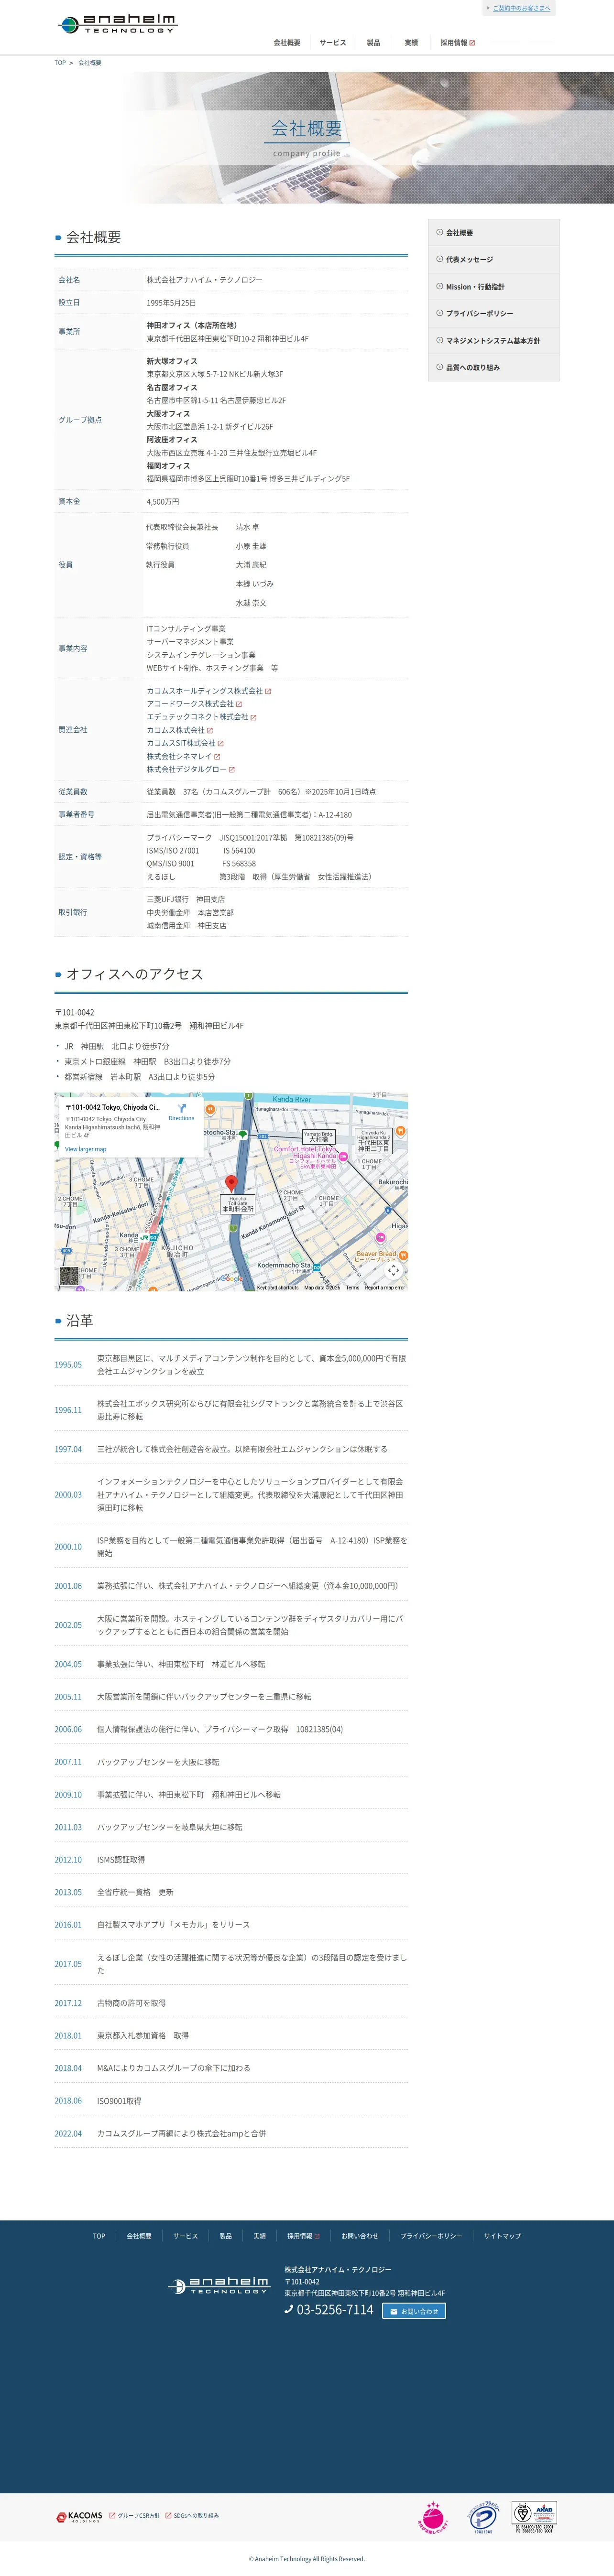Click the 会社概要 breadcrumb text
Screen dimensions: 614x2576
point(90,63)
